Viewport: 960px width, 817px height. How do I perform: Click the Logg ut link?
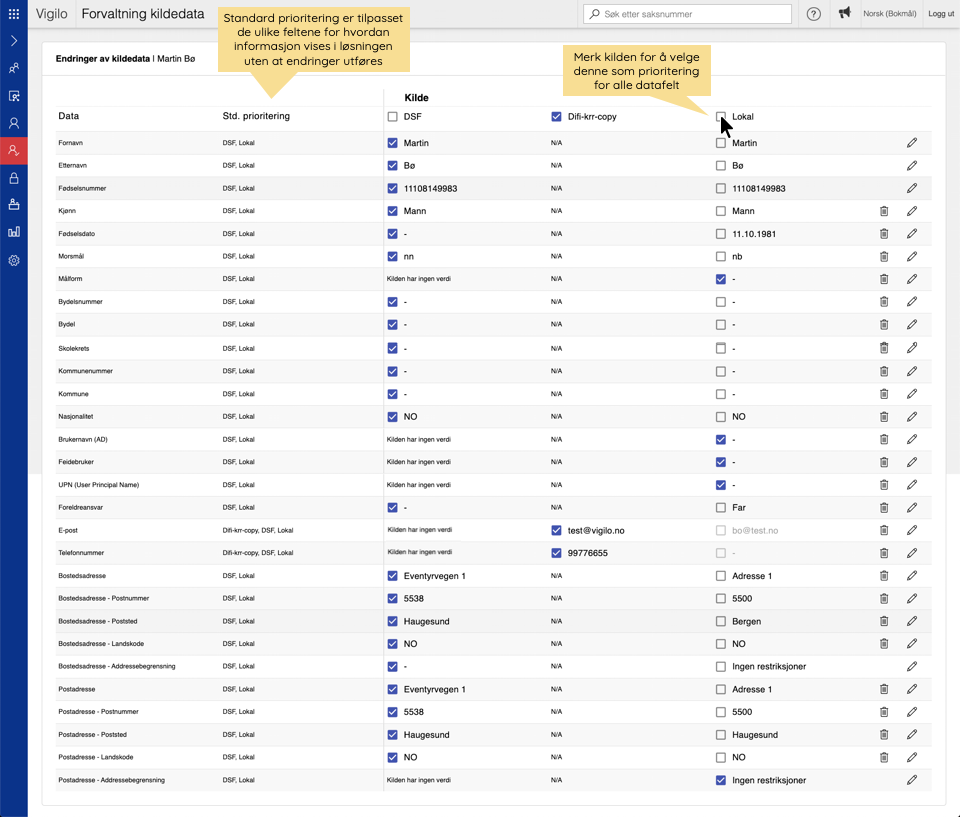(x=940, y=13)
